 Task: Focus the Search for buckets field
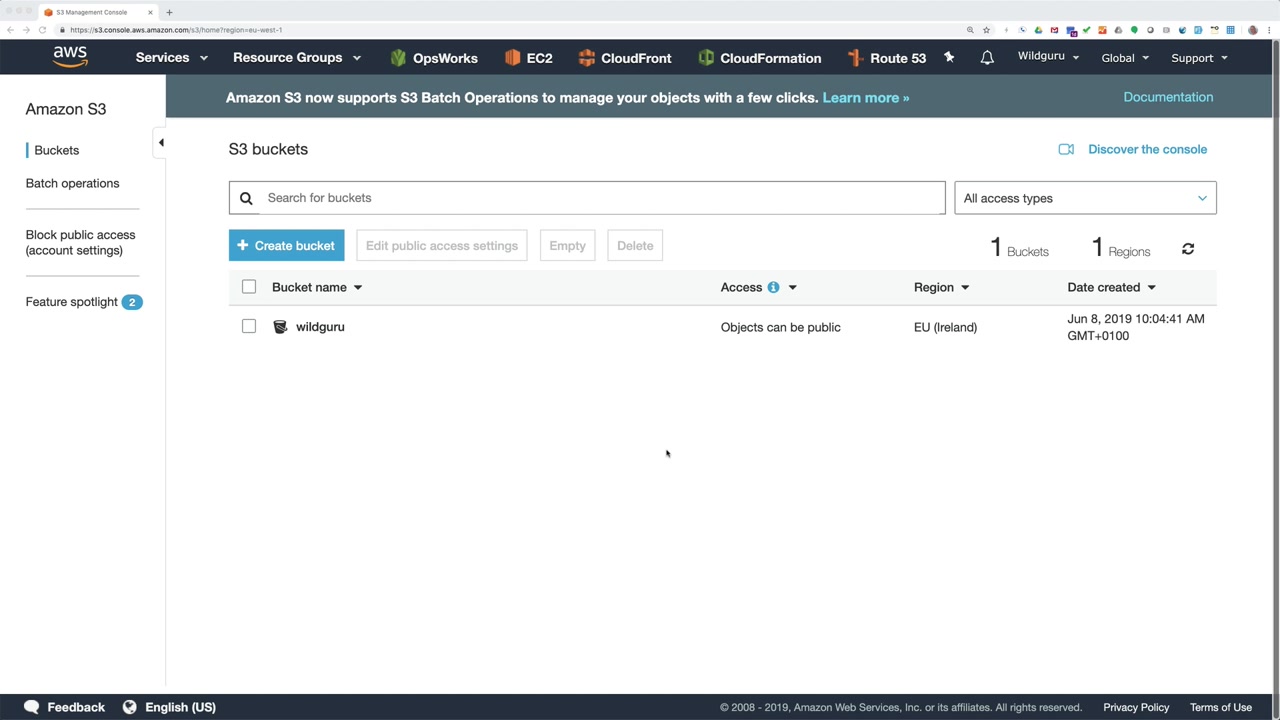click(587, 198)
